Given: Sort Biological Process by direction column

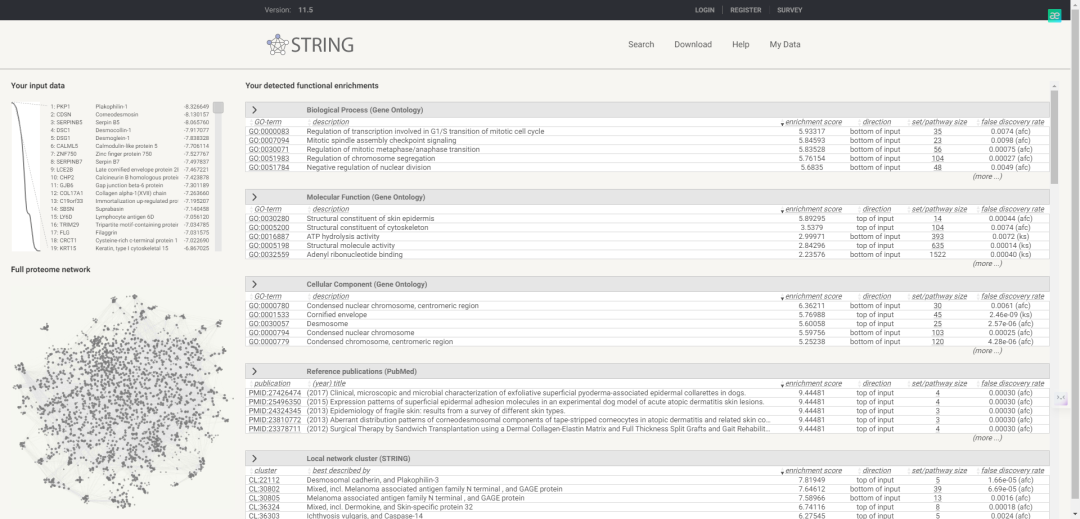Looking at the screenshot, I should 875,122.
